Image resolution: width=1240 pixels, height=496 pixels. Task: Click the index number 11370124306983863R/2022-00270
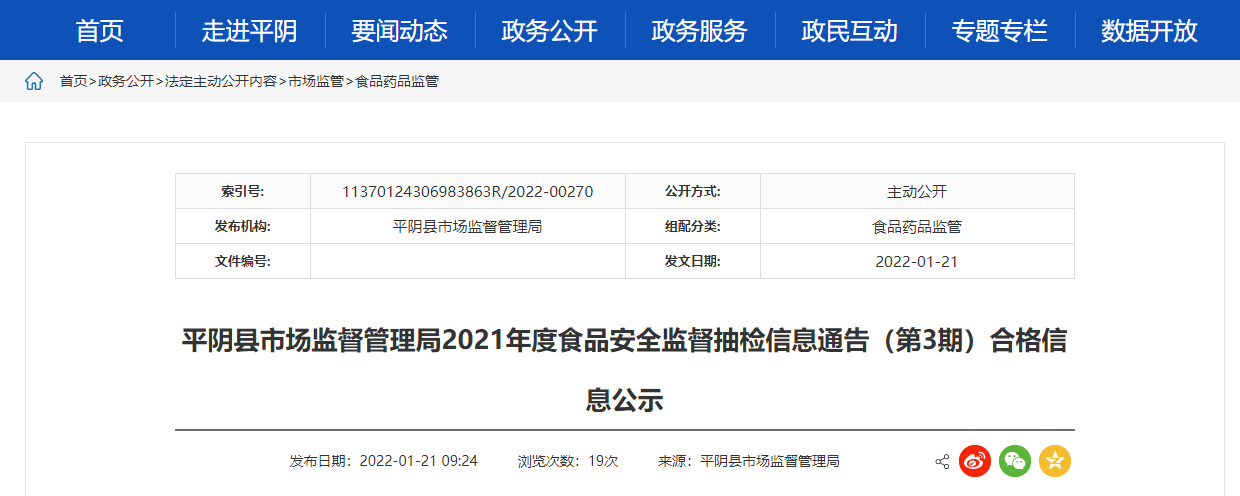point(467,191)
